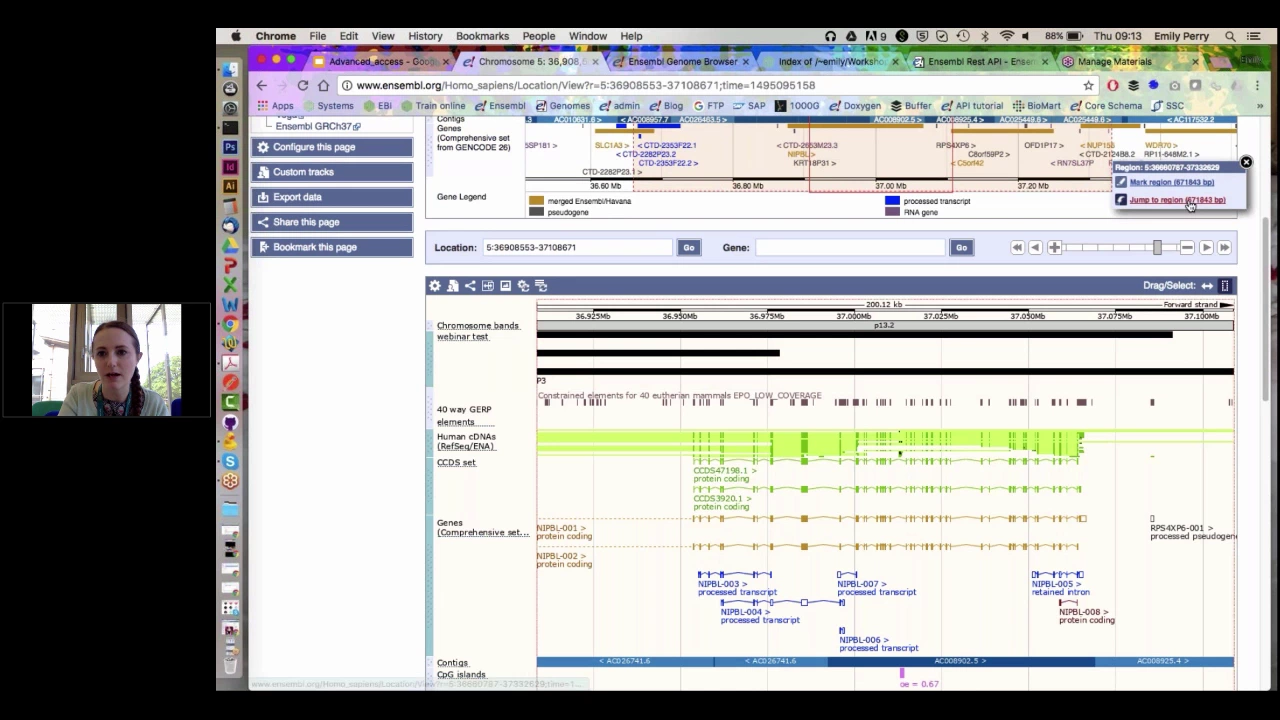The height and width of the screenshot is (720, 1280).
Task: Focus the Location input field
Action: pos(577,247)
